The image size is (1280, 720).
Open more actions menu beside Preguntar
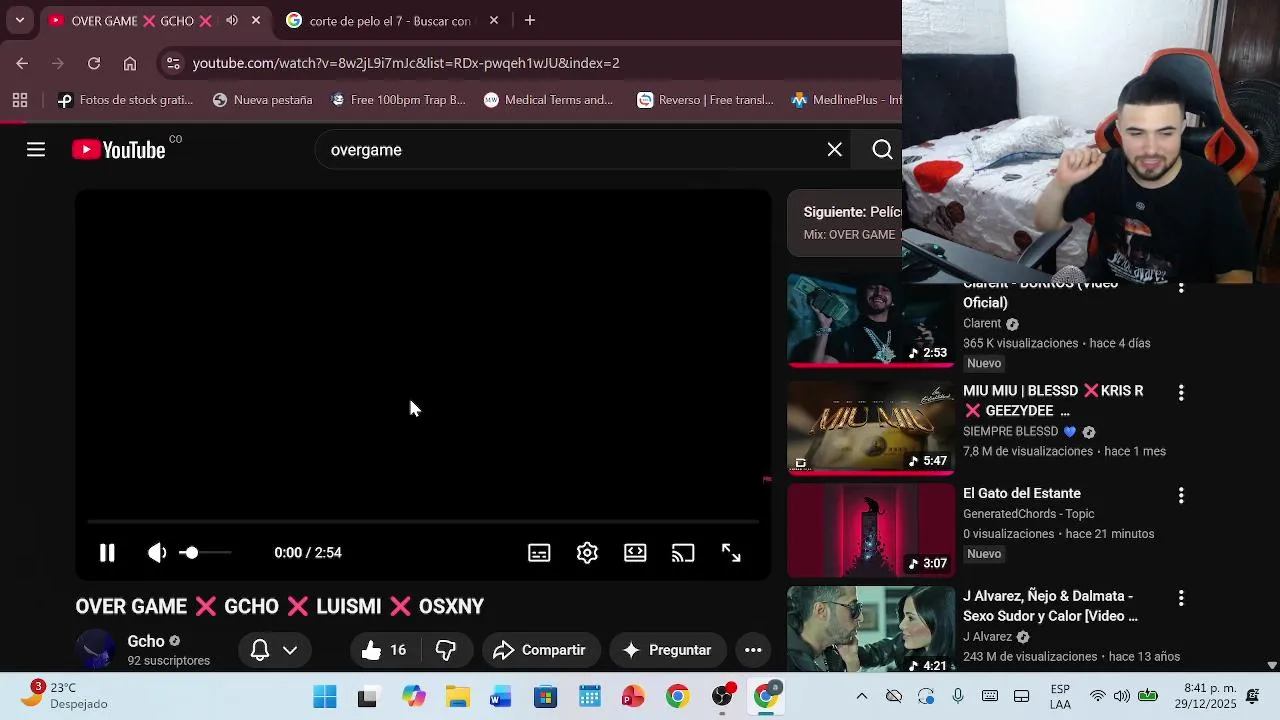(753, 650)
